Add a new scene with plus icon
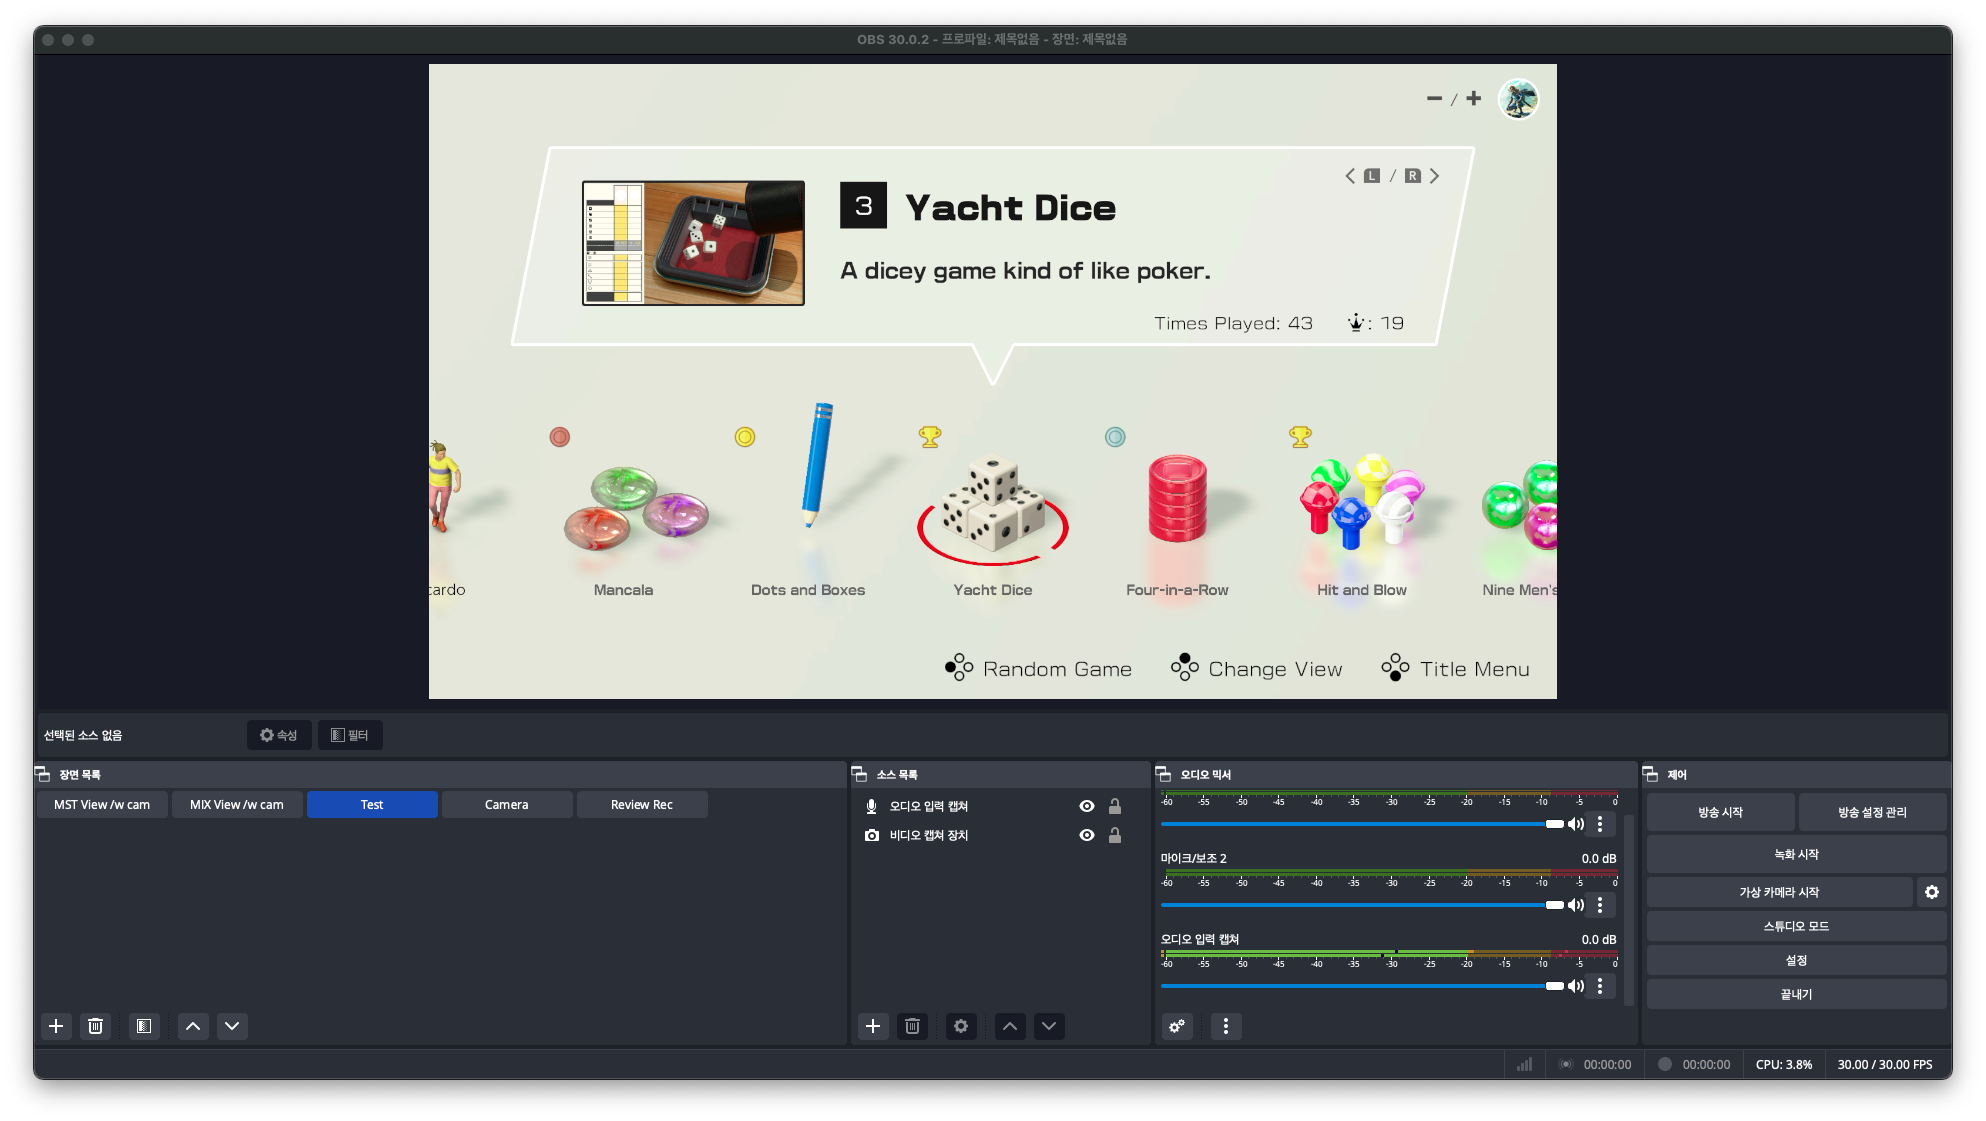Image resolution: width=1986 pixels, height=1121 pixels. click(56, 1026)
